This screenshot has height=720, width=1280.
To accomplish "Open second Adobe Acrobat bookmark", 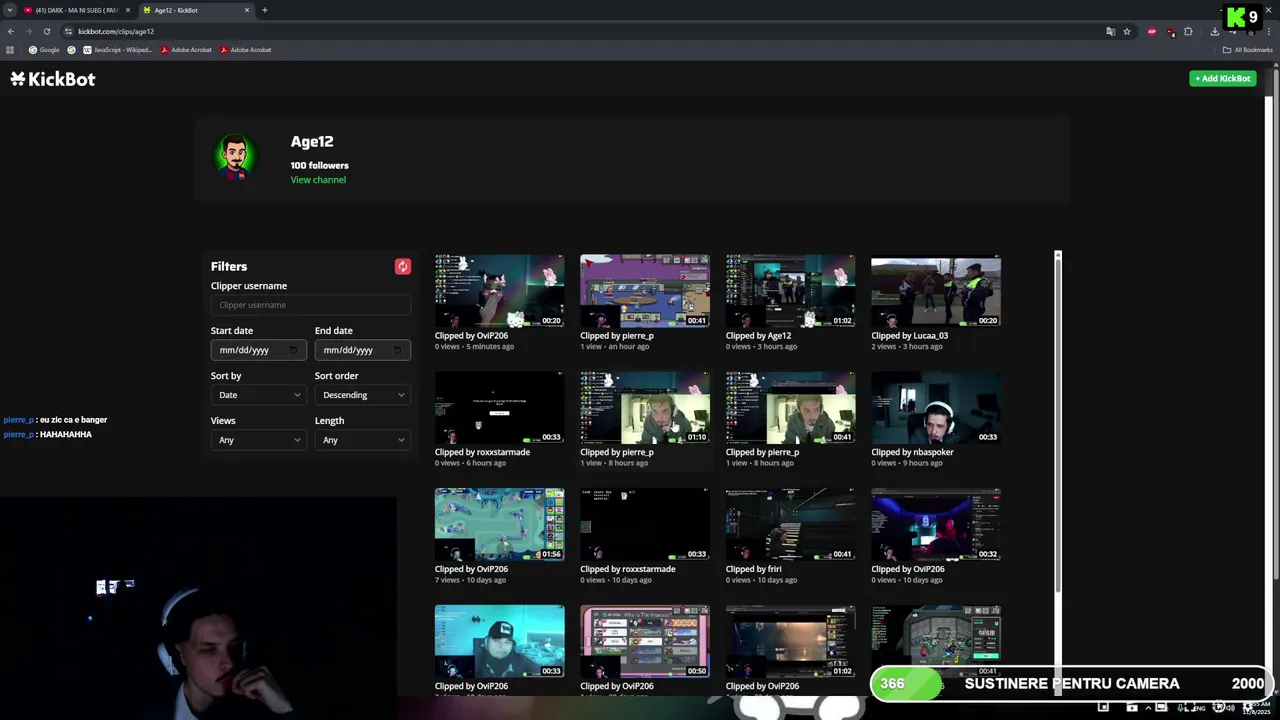I will pos(246,50).
